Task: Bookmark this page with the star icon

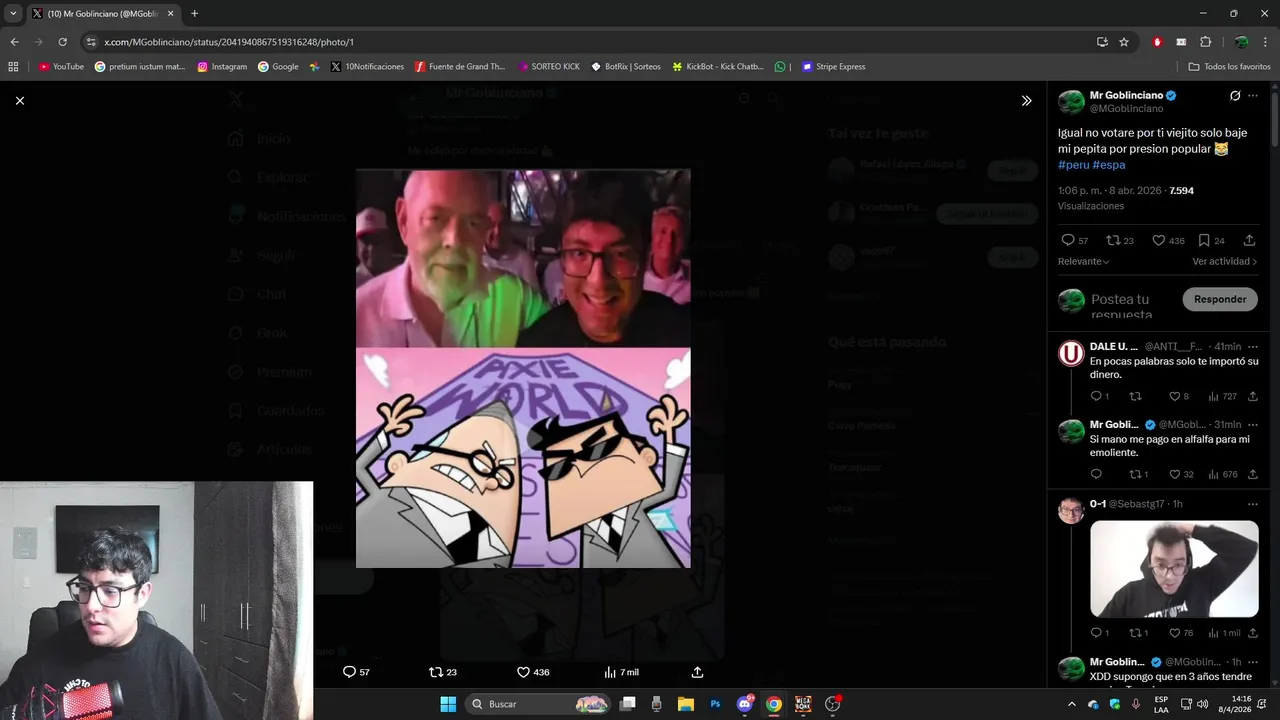Action: point(1124,42)
